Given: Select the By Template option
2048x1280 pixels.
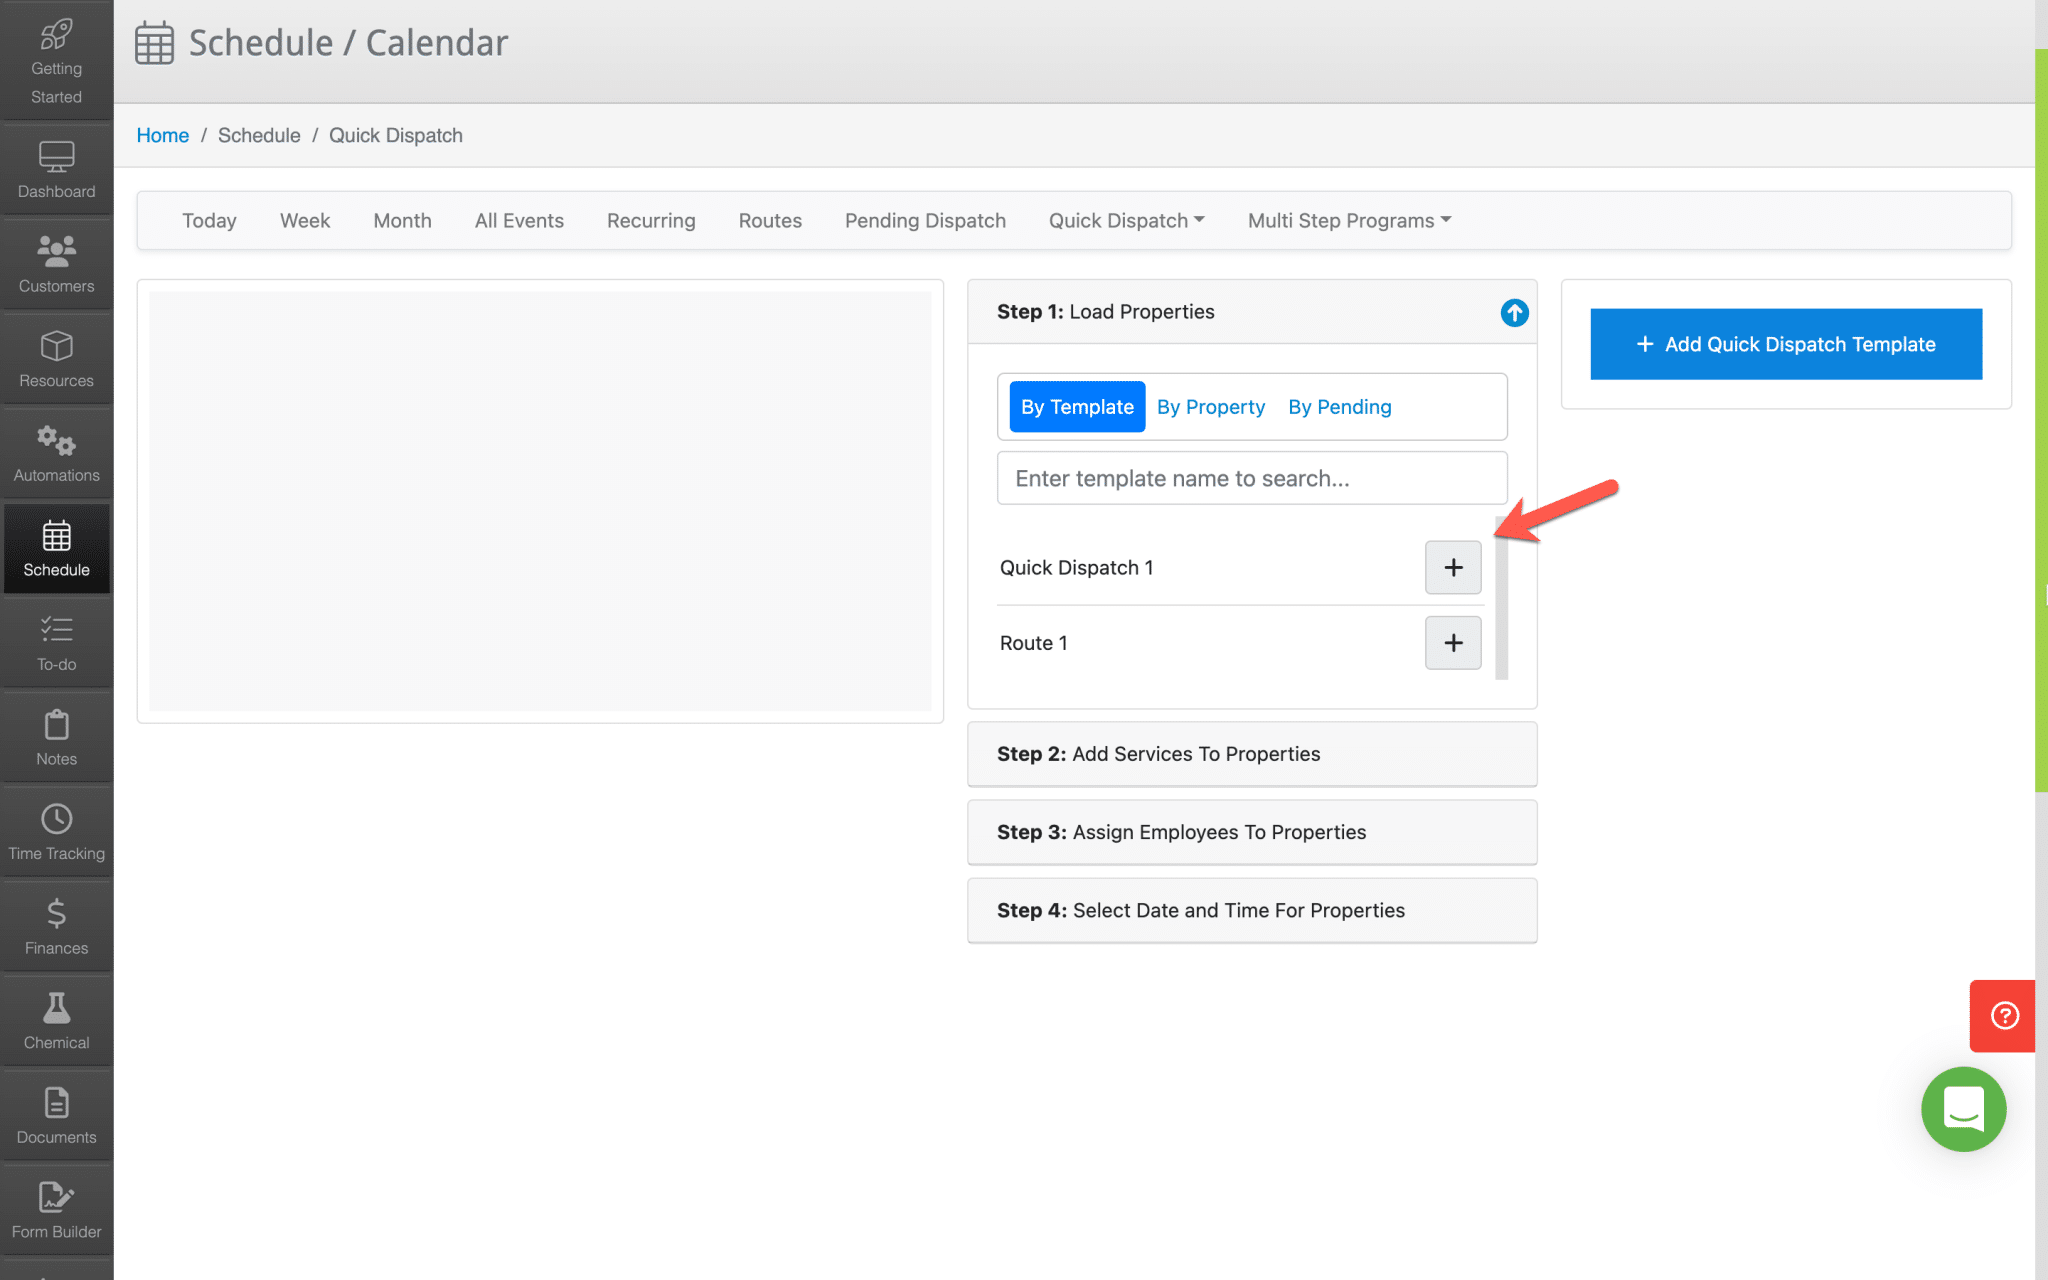Looking at the screenshot, I should 1077,407.
